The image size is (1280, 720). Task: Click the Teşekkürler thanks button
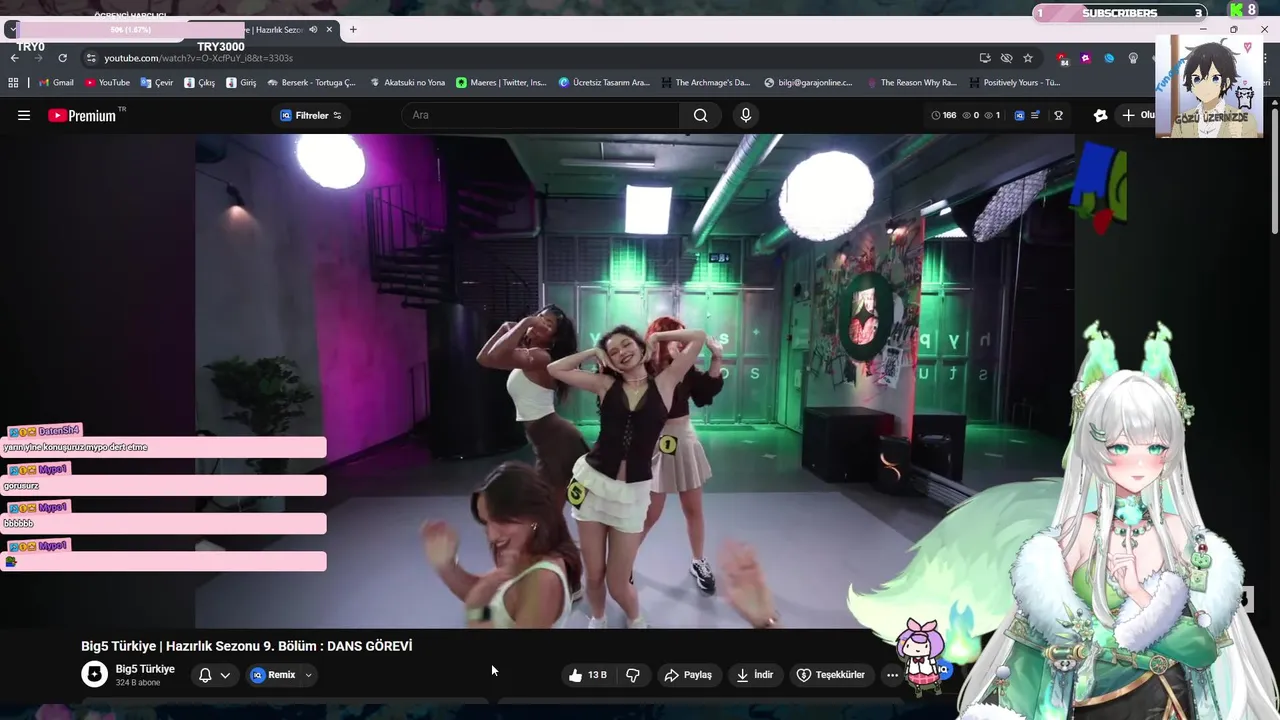830,675
